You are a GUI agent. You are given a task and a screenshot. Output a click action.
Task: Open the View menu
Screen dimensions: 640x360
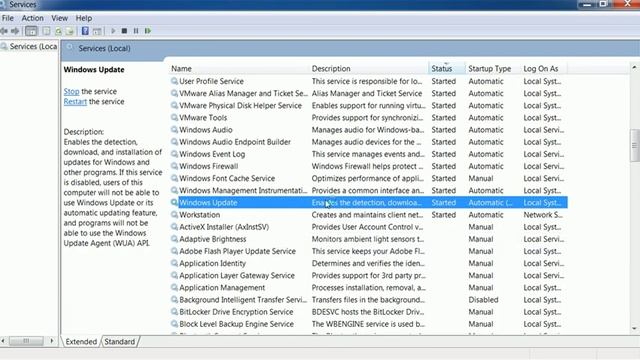[60, 18]
